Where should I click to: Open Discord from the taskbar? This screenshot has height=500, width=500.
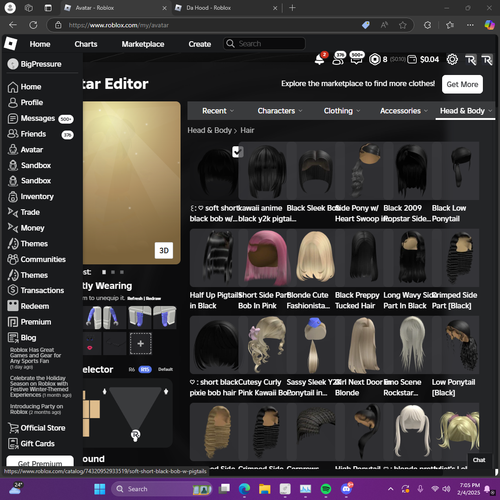coord(347,489)
